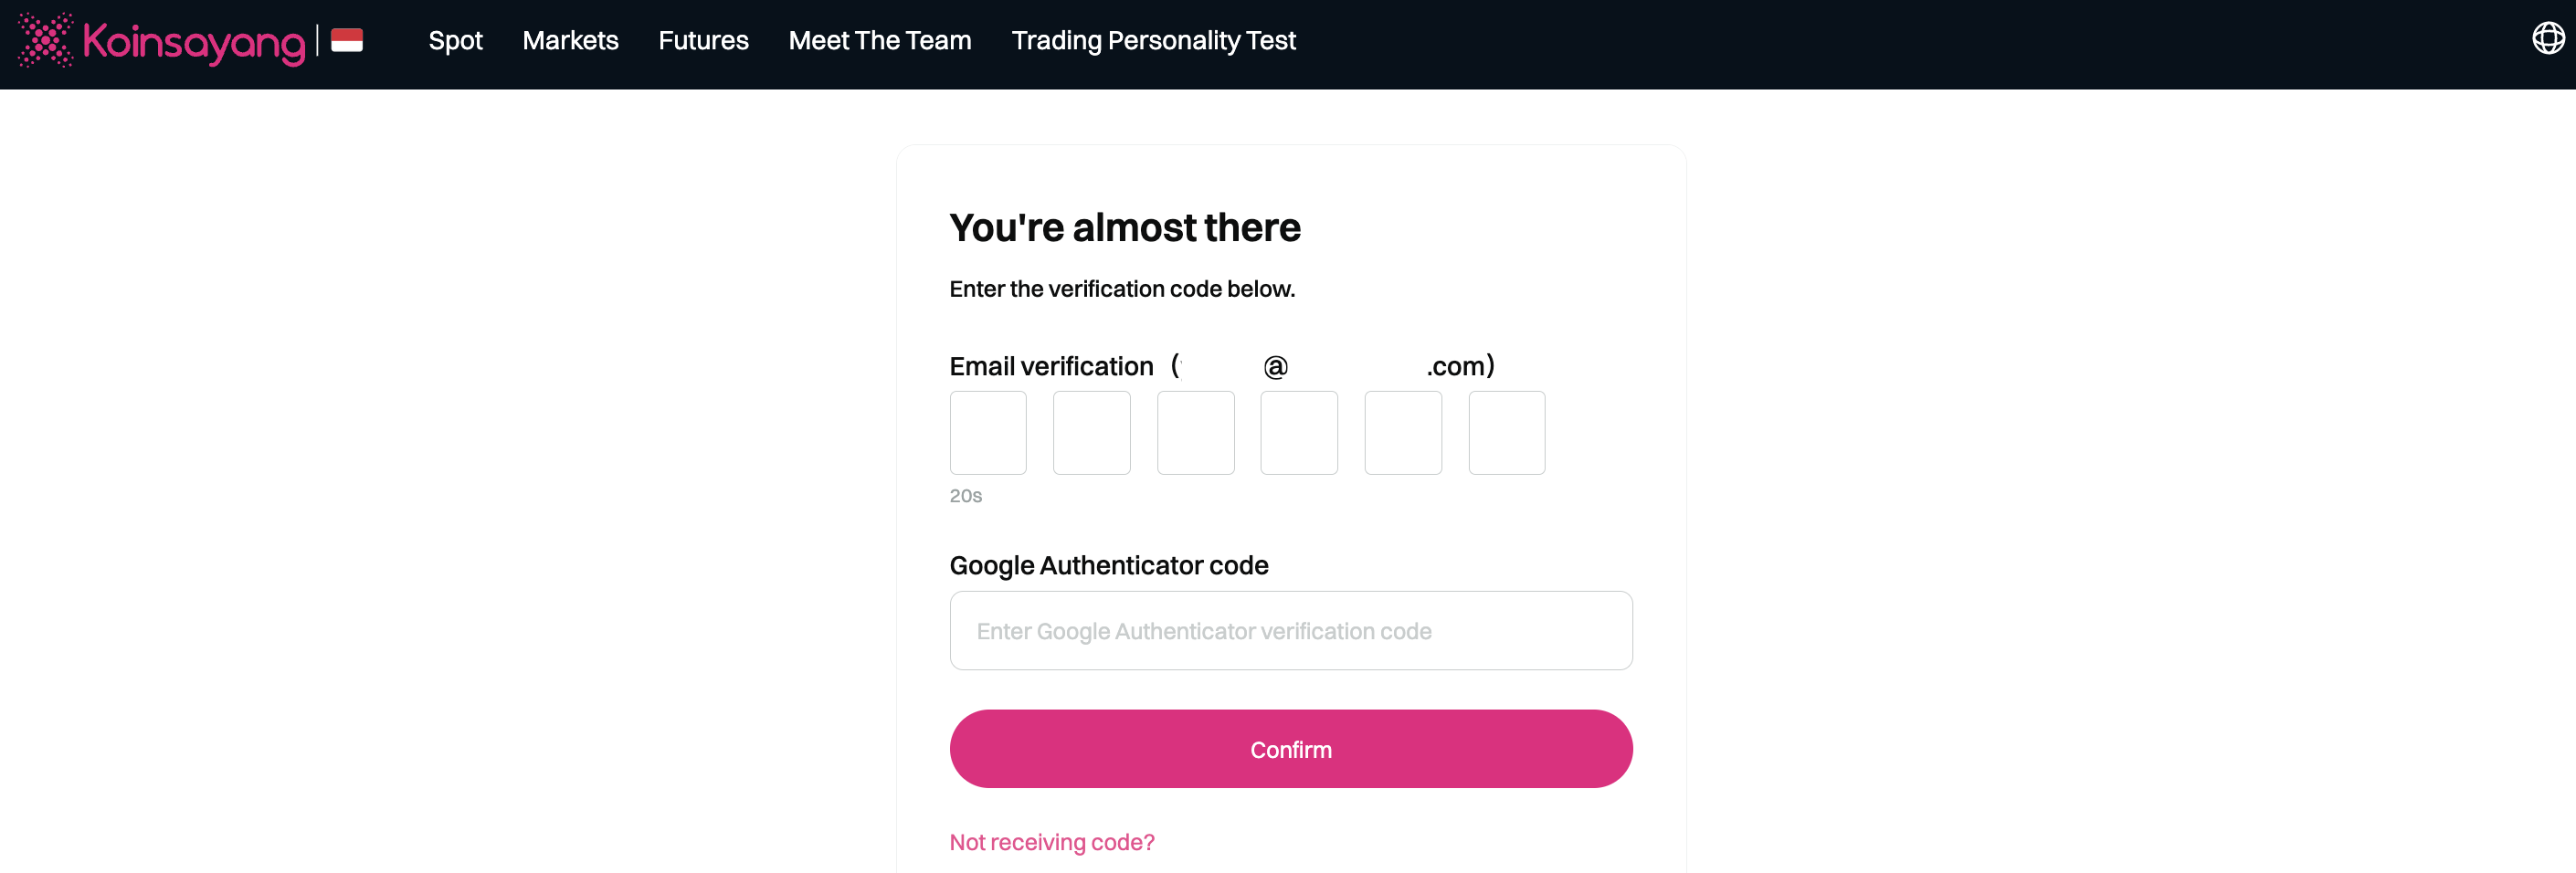Click the Not receiving code link
This screenshot has width=2576, height=873.
pos(1051,841)
